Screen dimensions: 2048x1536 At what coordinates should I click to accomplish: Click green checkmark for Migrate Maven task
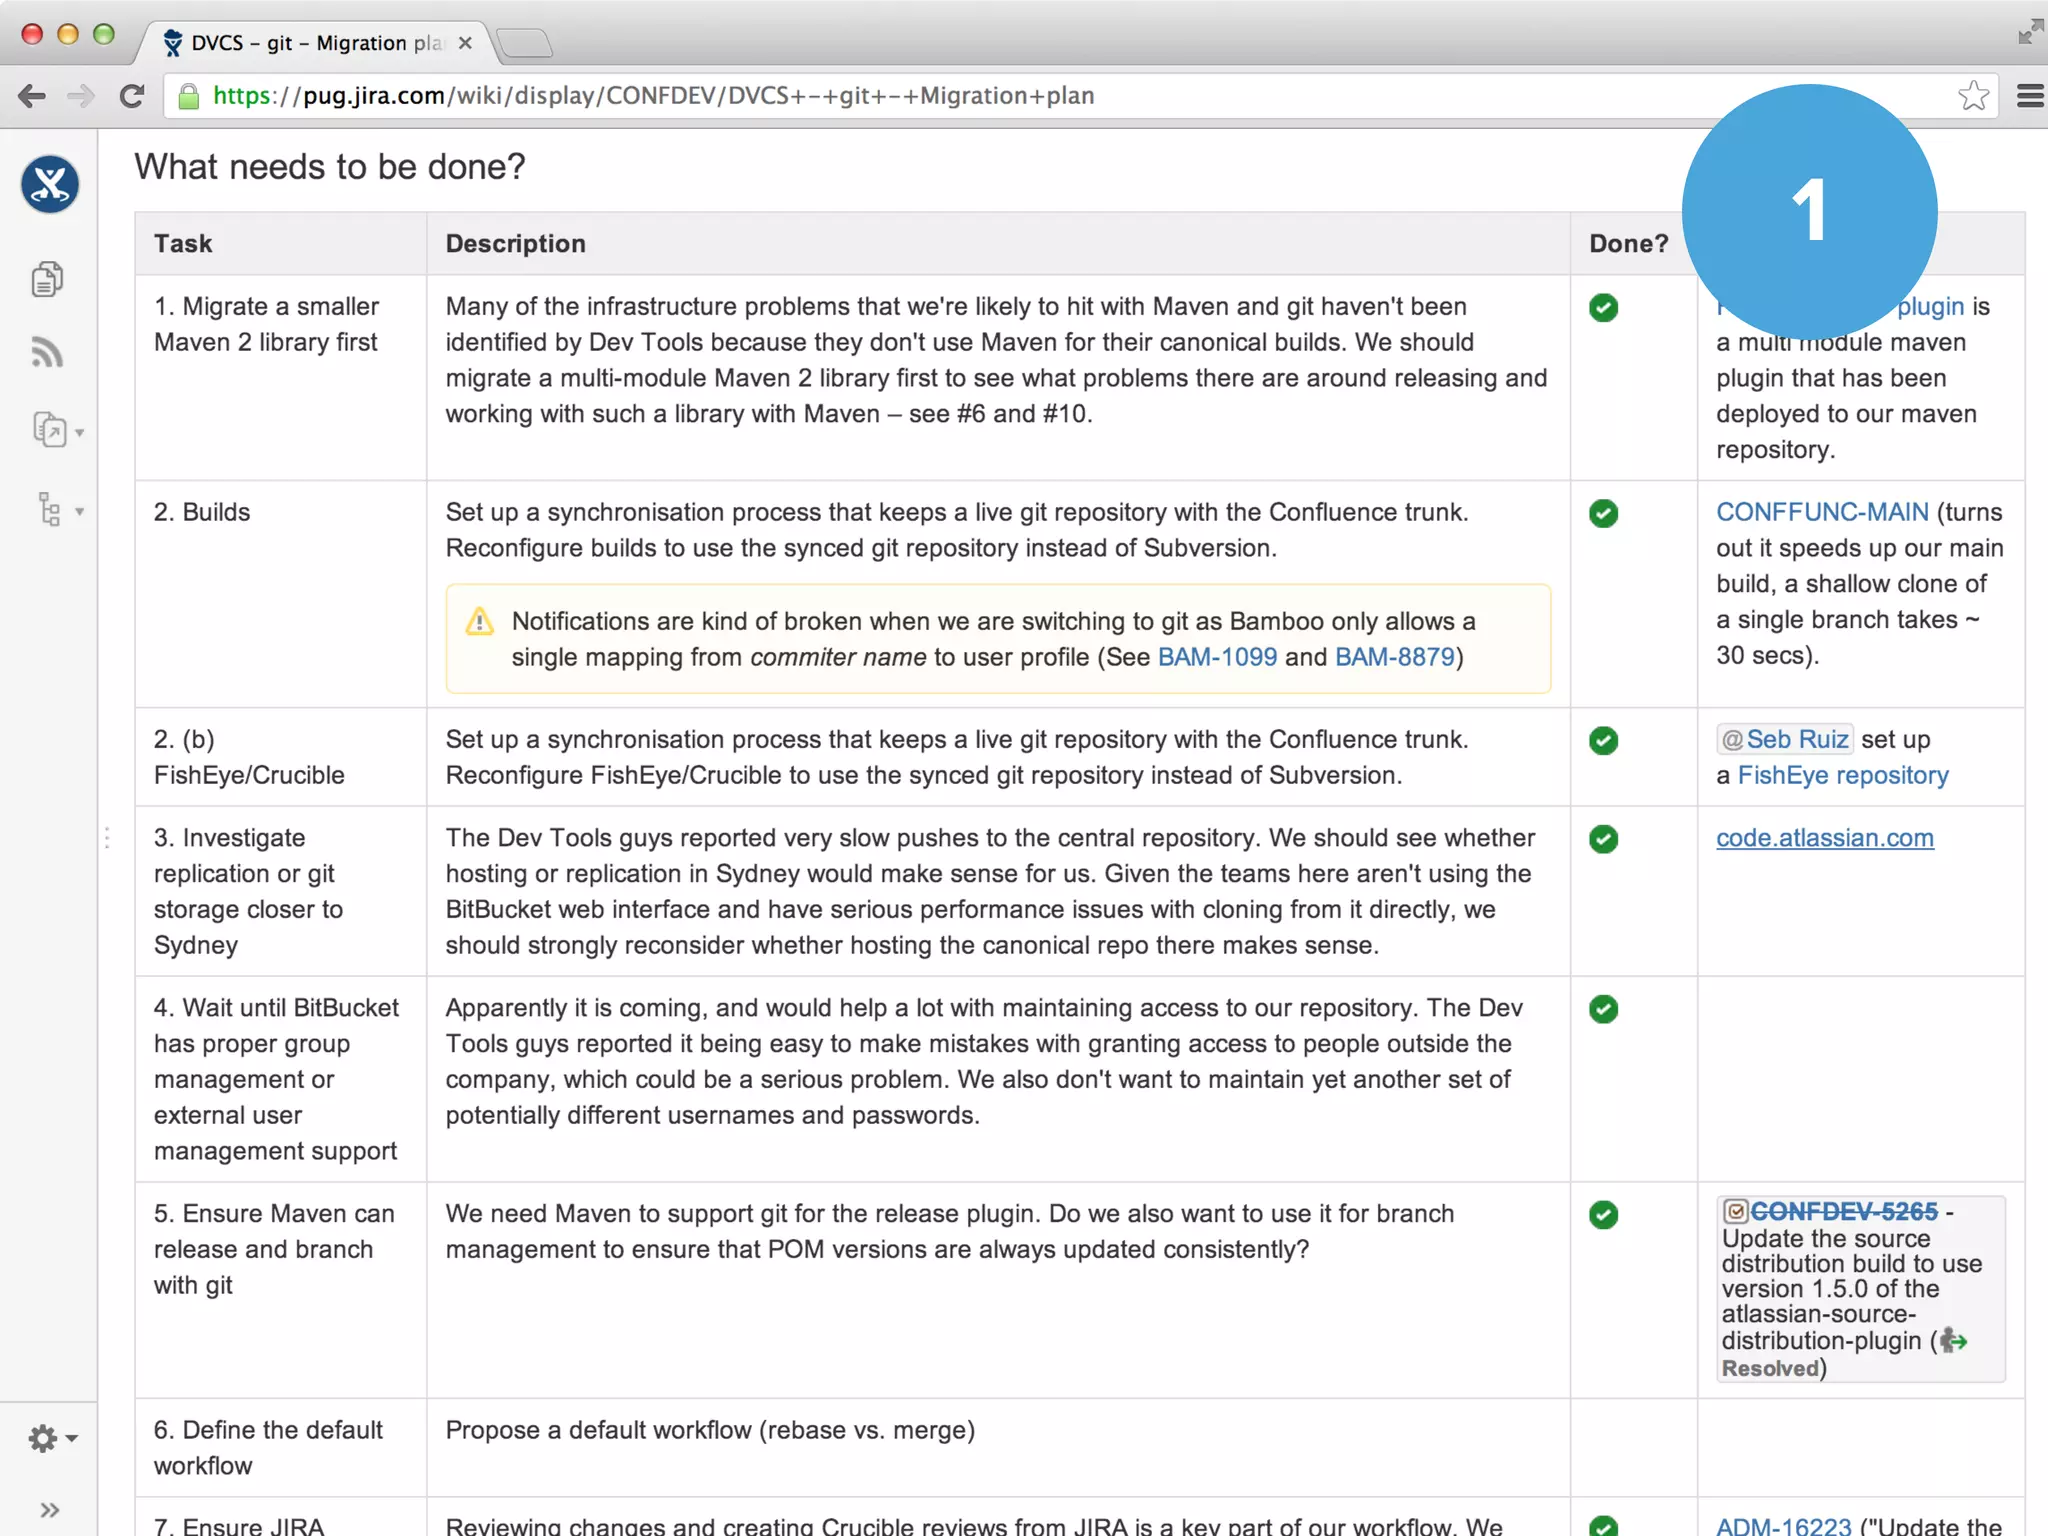[x=1603, y=308]
